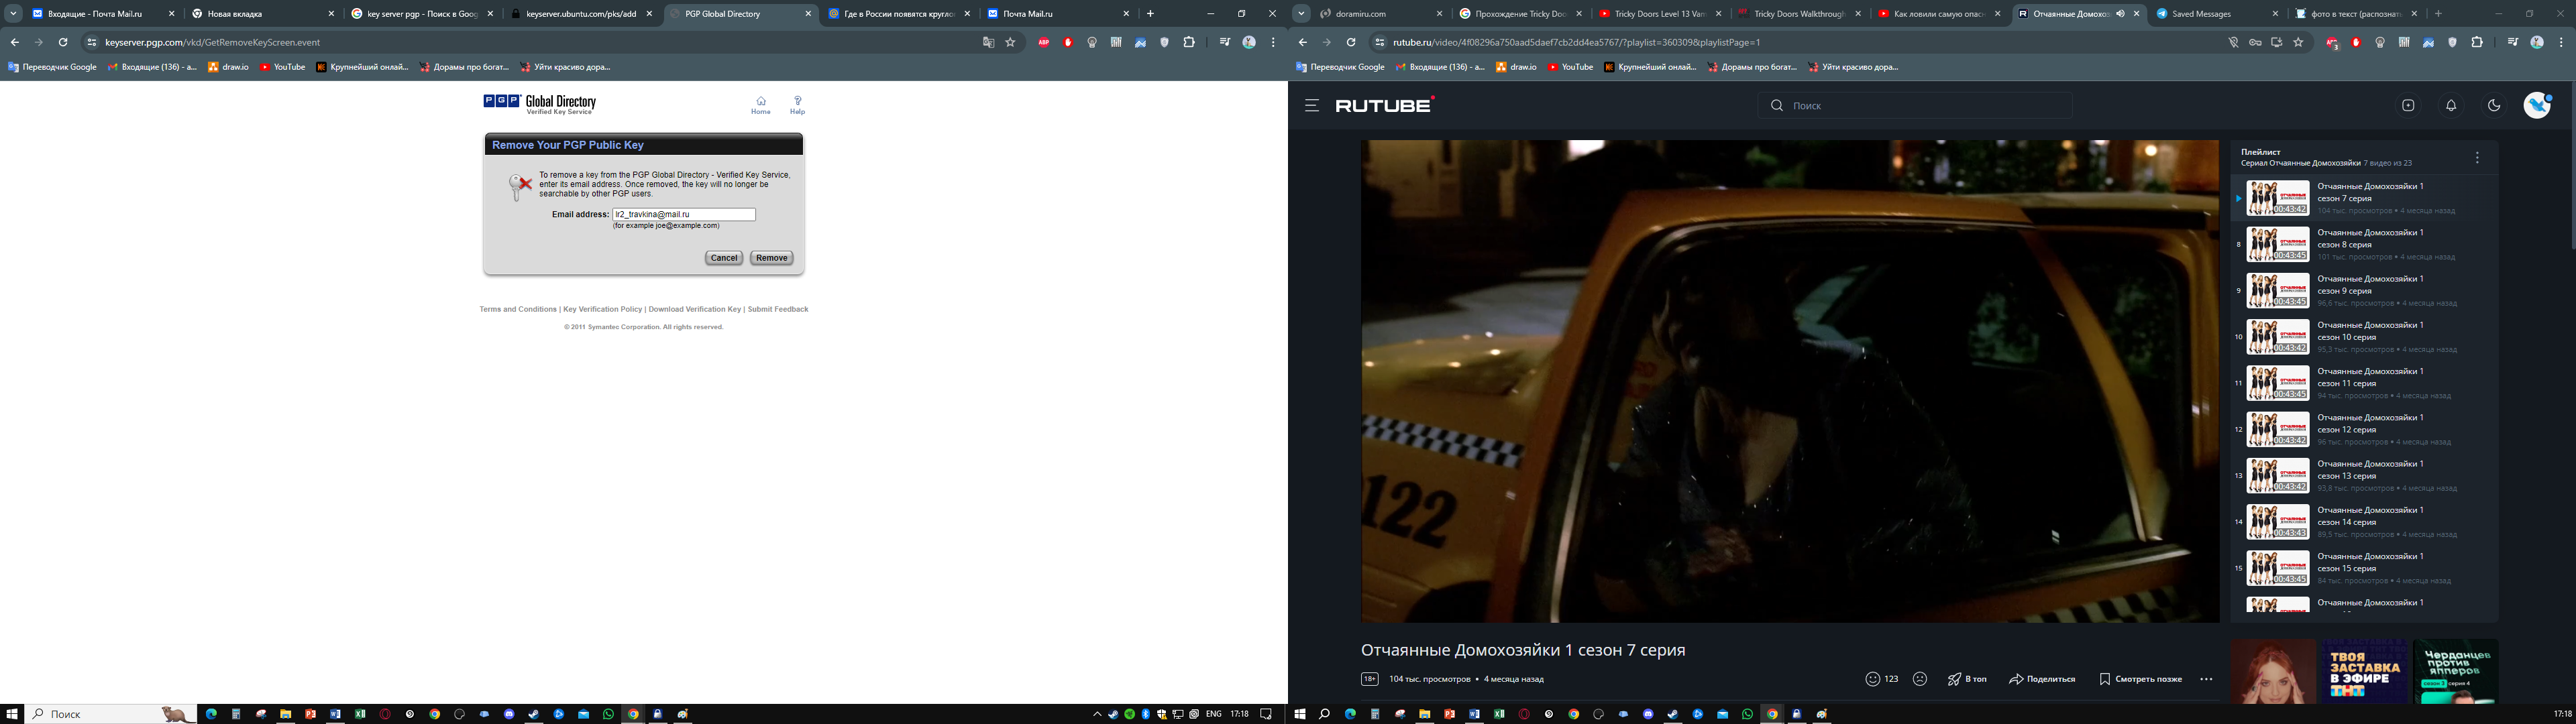Open media control icon in right browser toolbar

coord(2513,42)
